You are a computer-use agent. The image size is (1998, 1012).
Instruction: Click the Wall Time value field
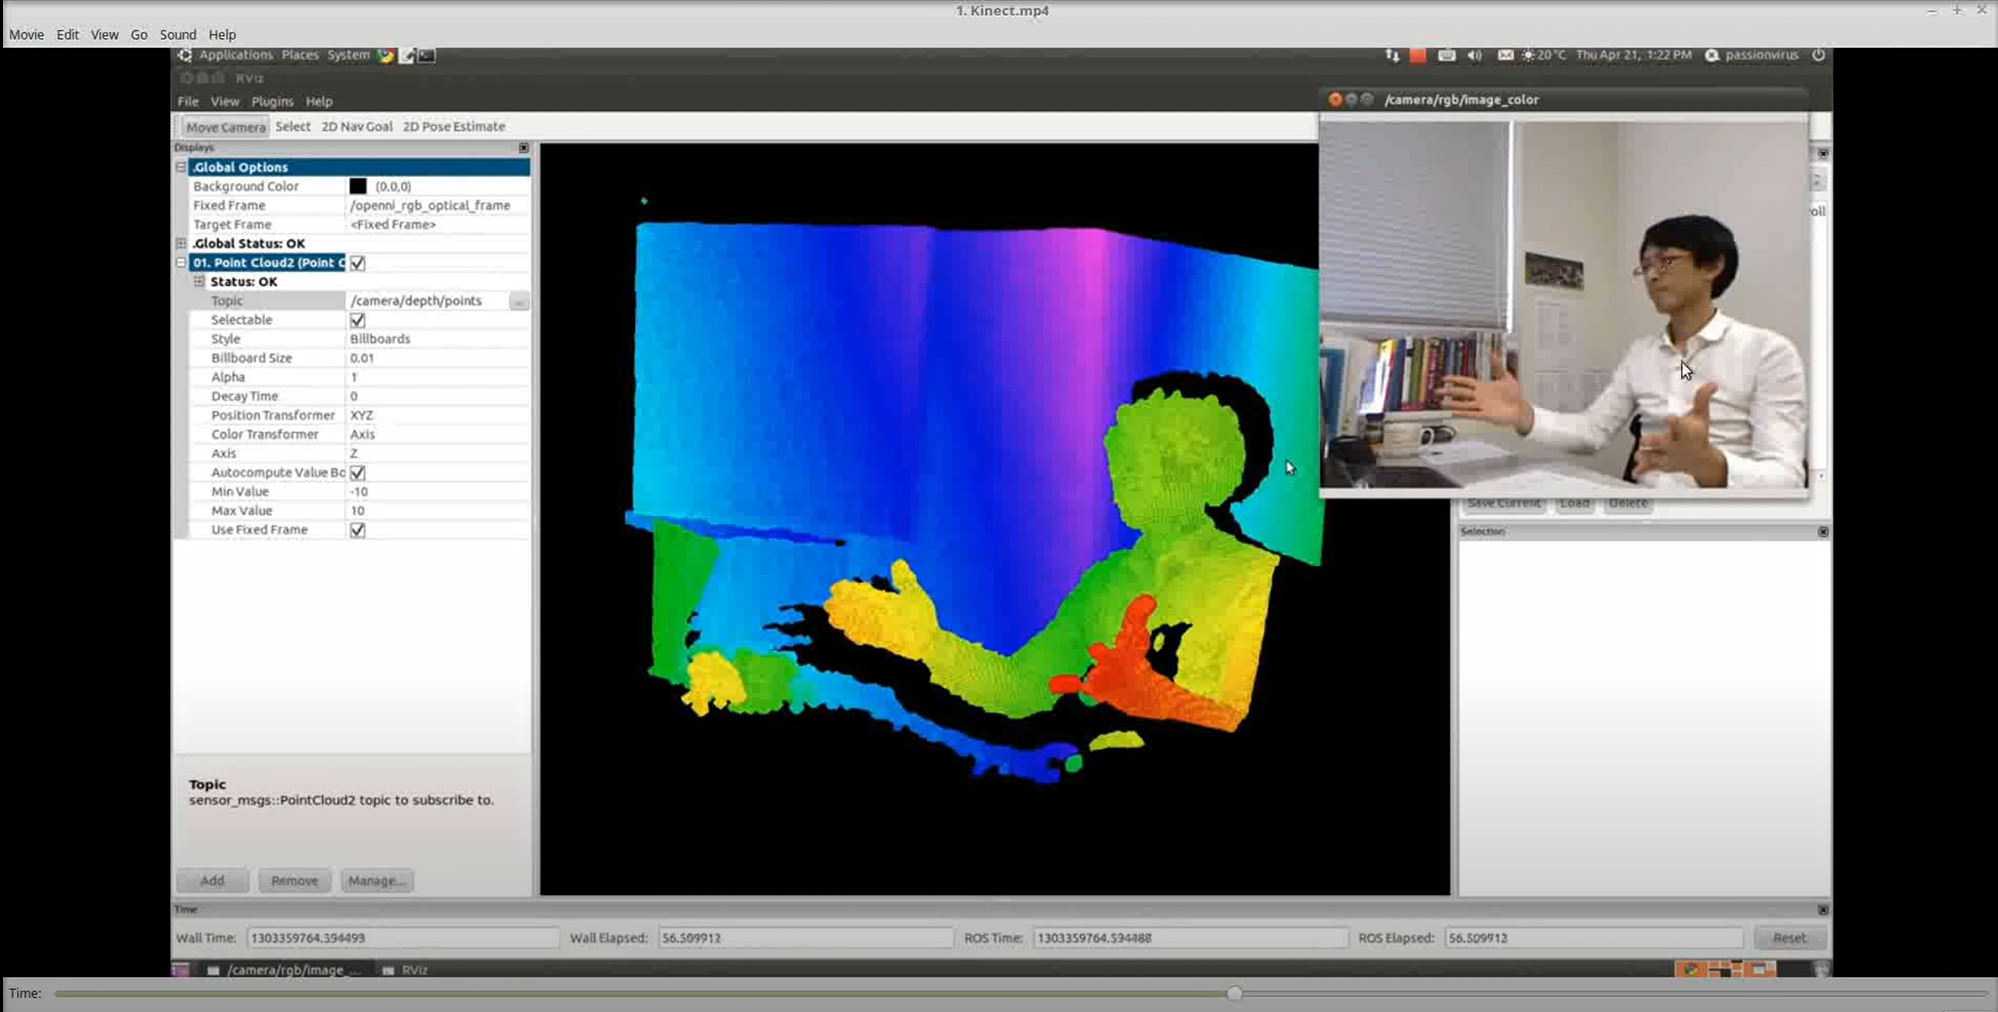pos(402,938)
